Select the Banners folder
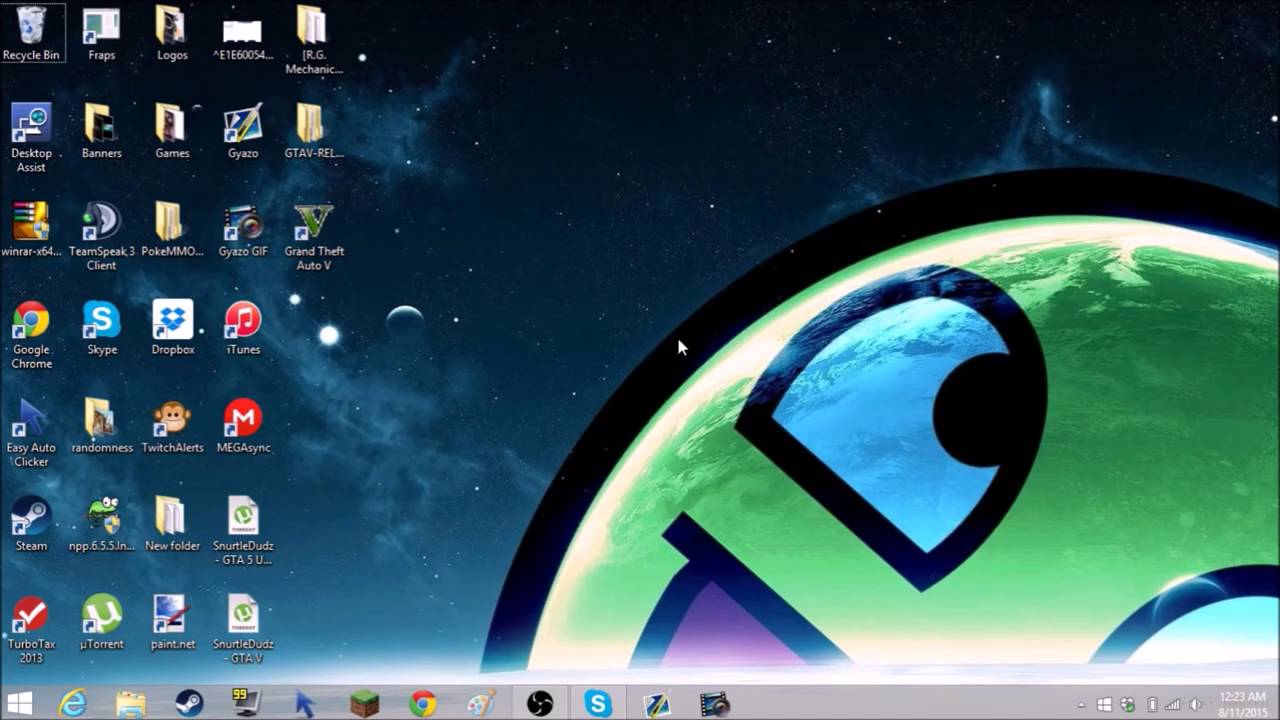The image size is (1280, 720). click(101, 131)
